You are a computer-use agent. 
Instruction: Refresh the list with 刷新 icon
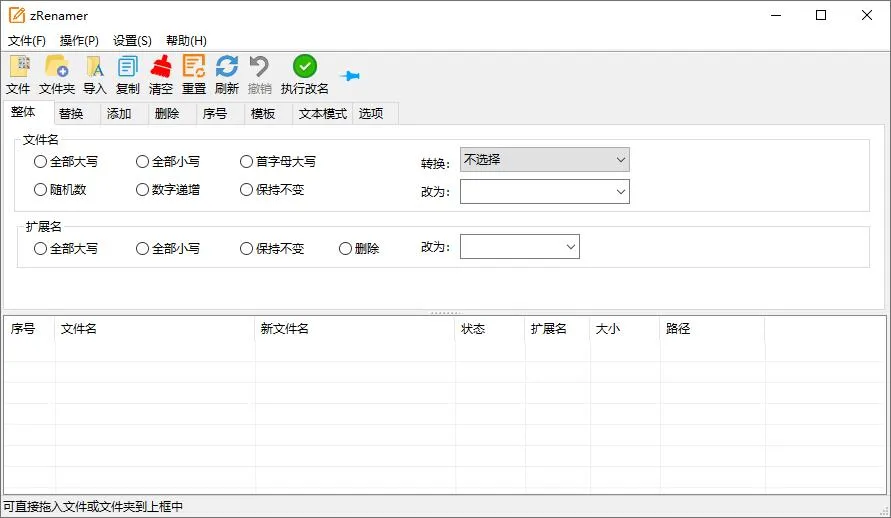227,68
